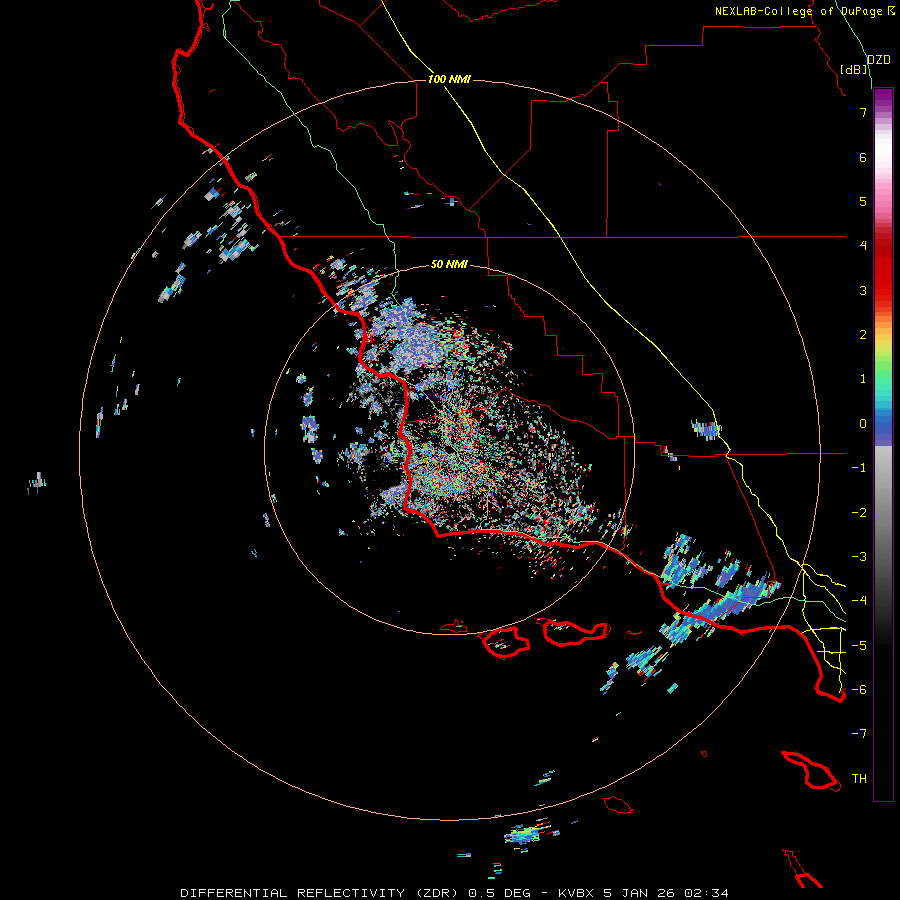Click the TH label on color scale

click(859, 779)
